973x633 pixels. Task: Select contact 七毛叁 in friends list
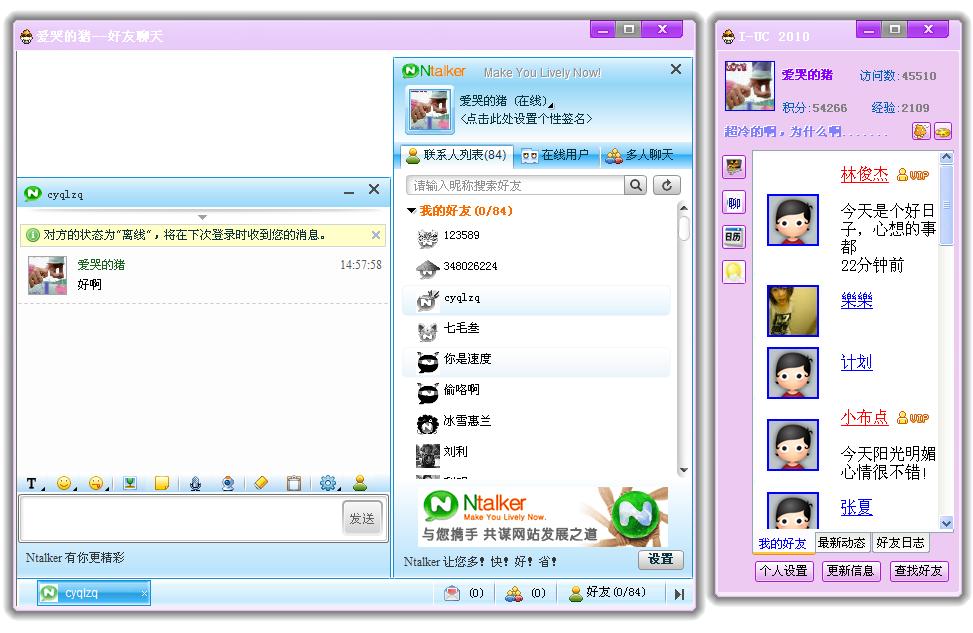[537, 329]
